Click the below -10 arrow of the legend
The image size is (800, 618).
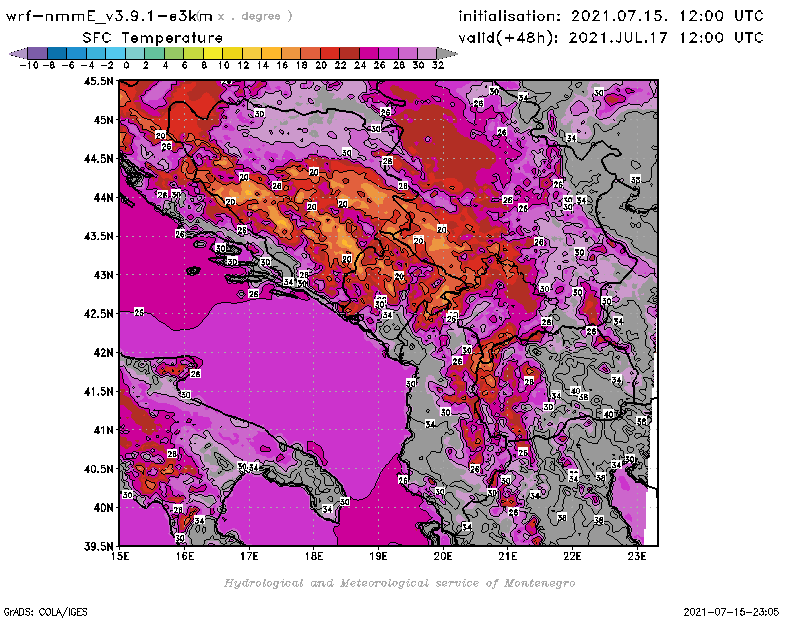coord(18,53)
